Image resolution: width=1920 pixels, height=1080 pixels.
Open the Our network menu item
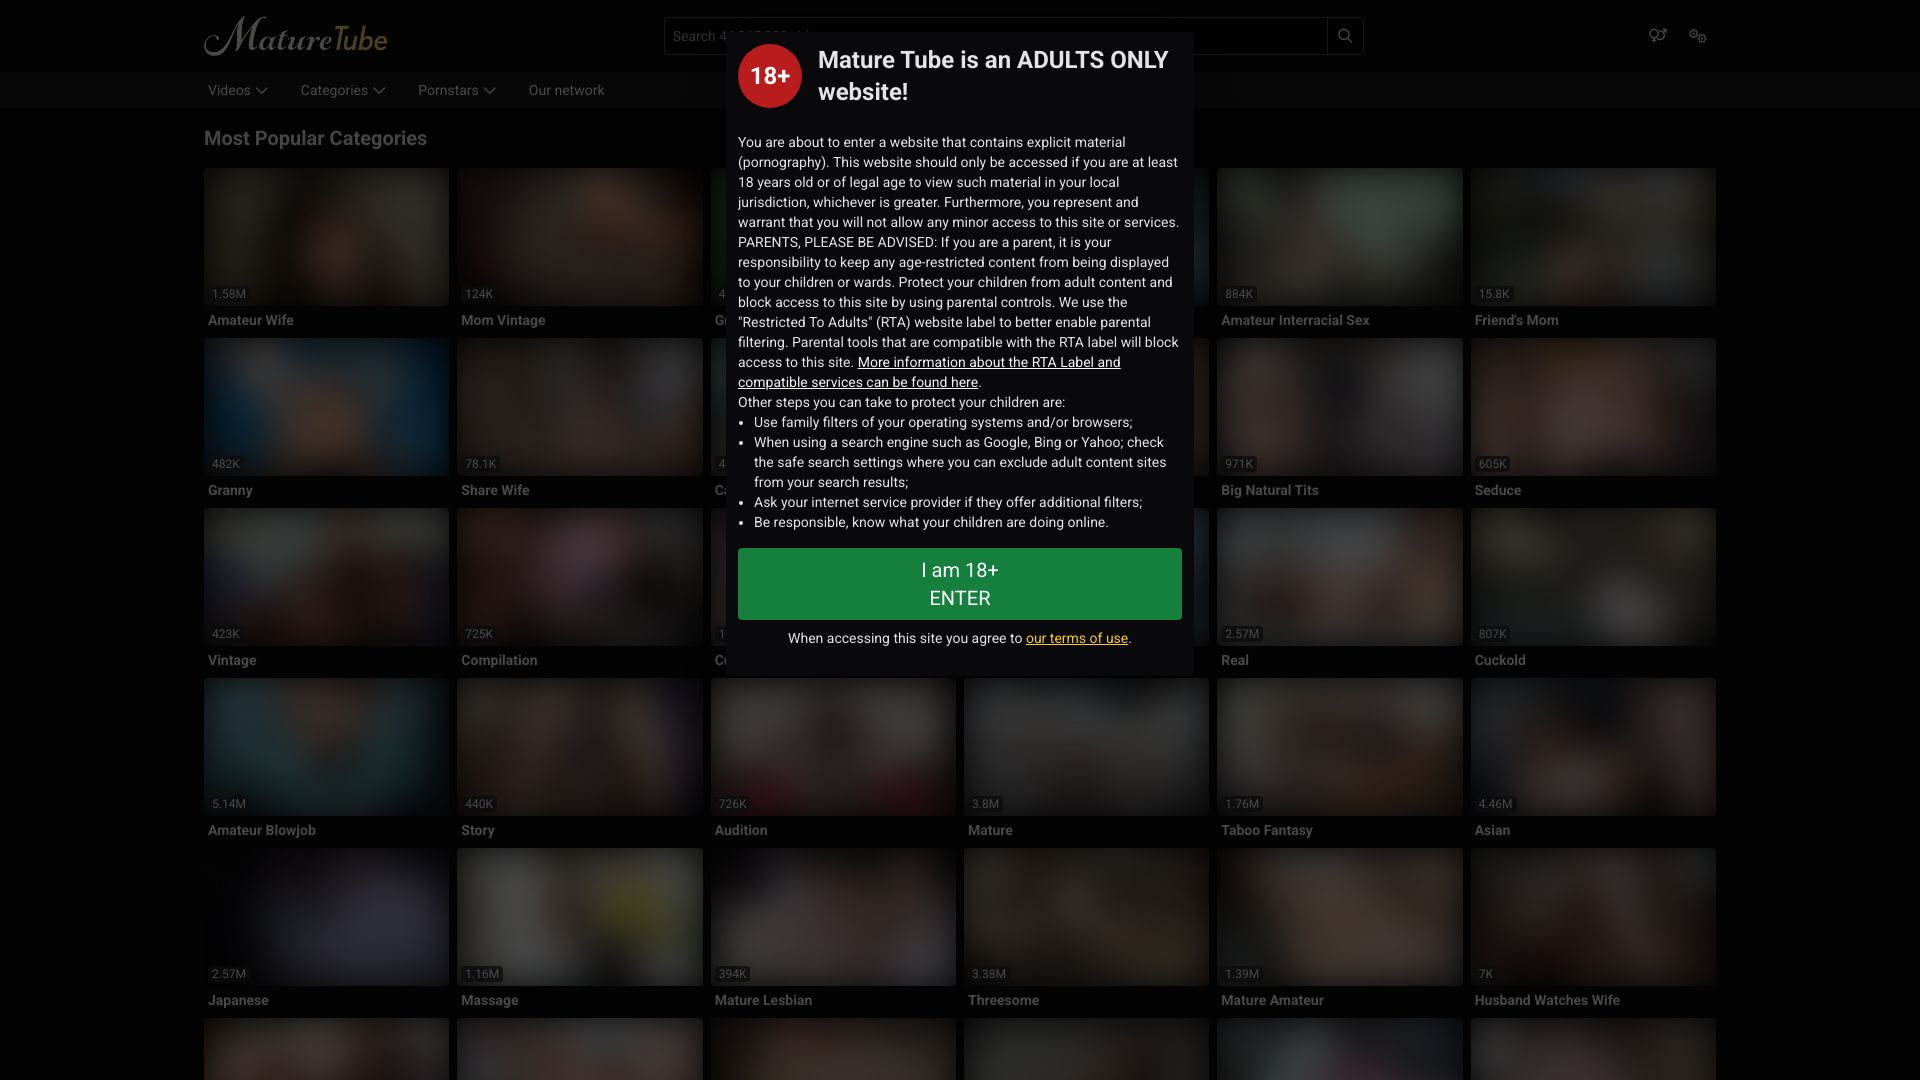pyautogui.click(x=566, y=90)
